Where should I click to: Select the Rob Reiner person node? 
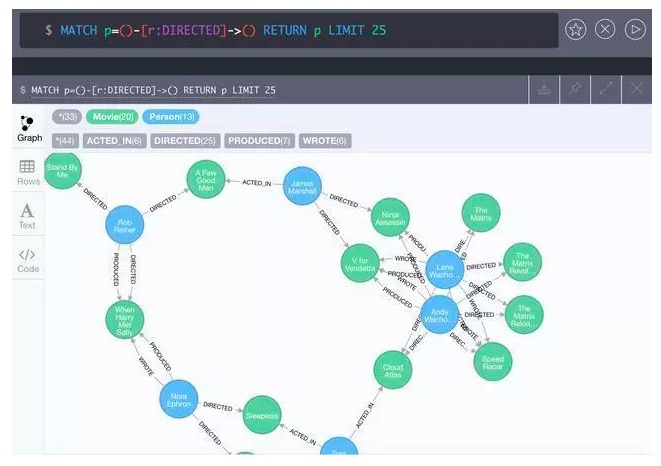point(125,225)
